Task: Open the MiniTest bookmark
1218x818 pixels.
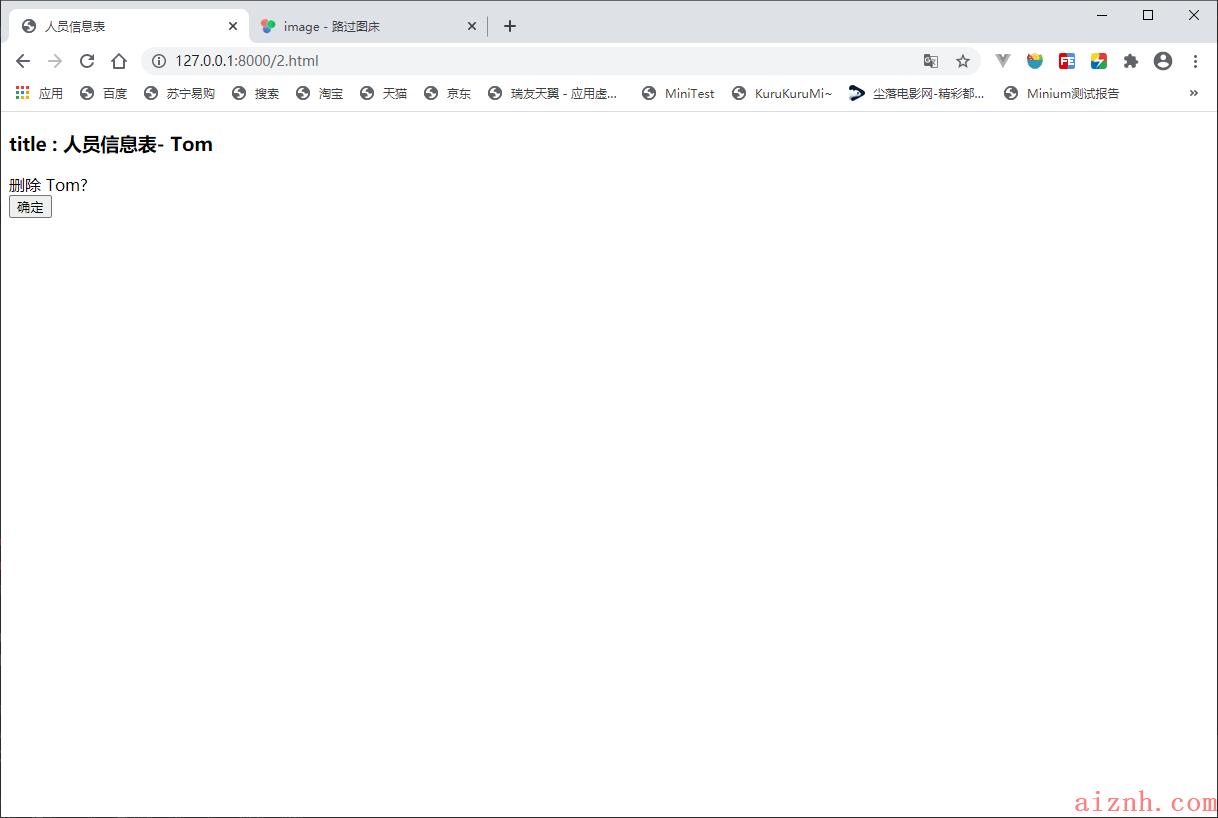Action: point(679,93)
